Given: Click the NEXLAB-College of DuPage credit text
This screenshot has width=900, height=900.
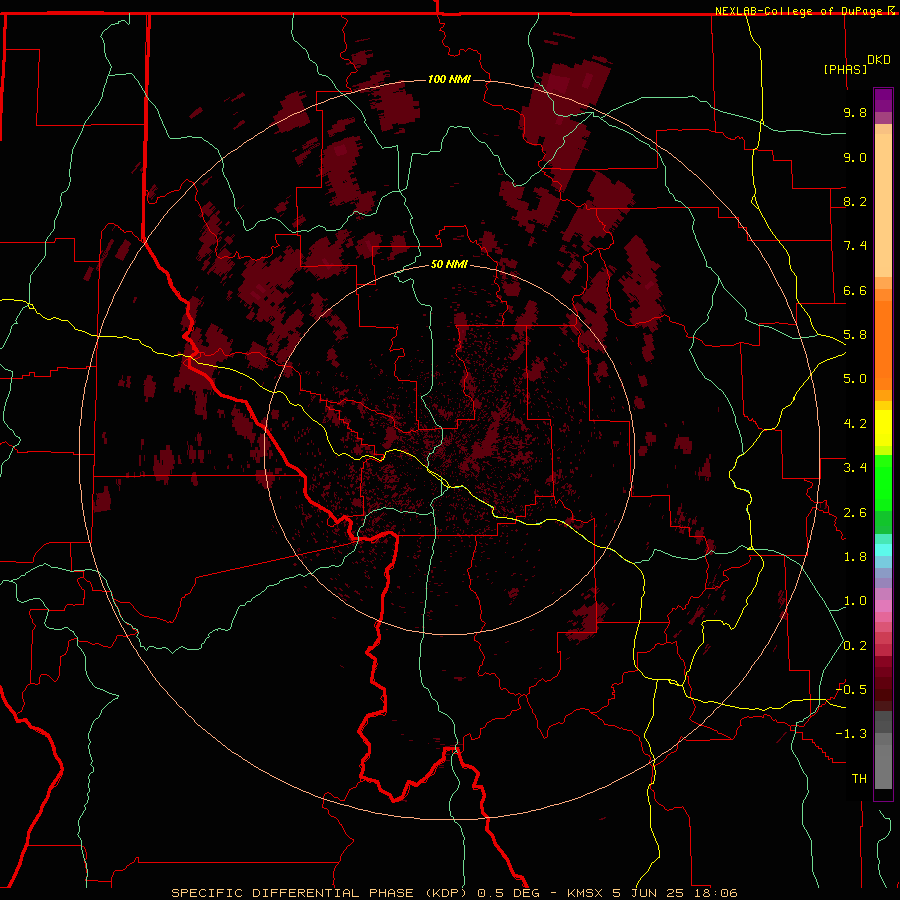Looking at the screenshot, I should (x=799, y=11).
